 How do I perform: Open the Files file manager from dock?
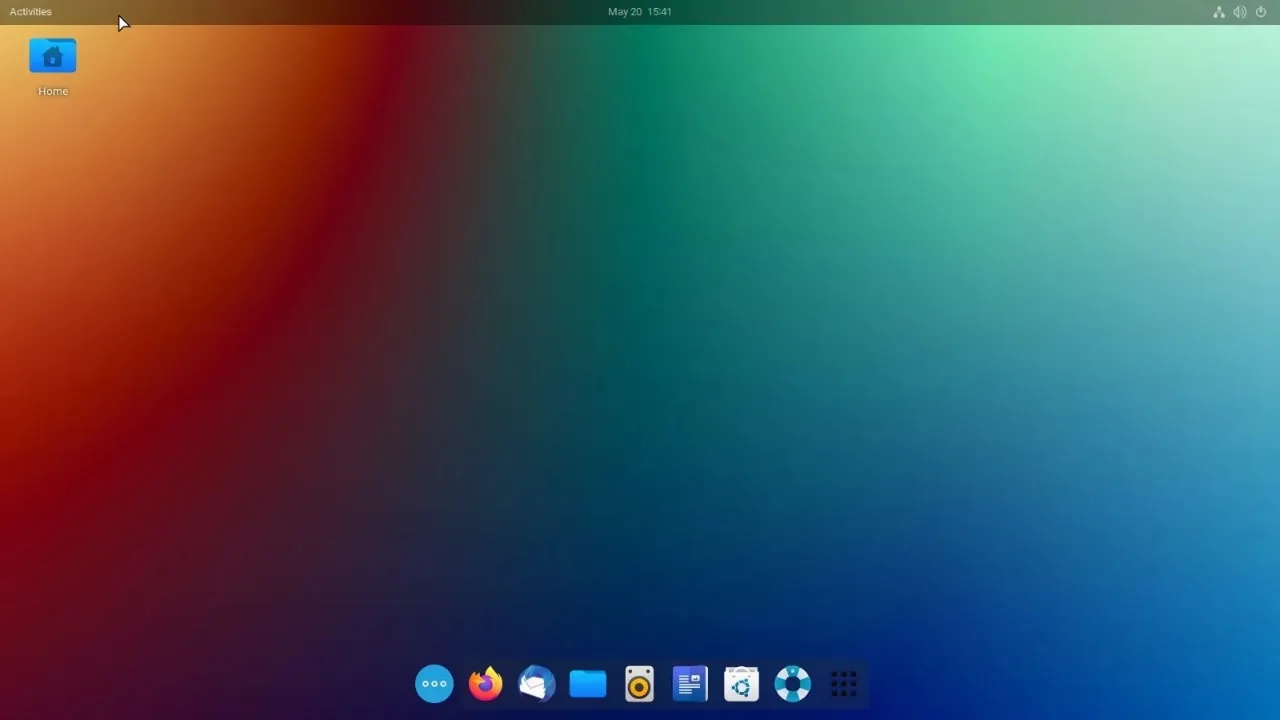tap(587, 684)
